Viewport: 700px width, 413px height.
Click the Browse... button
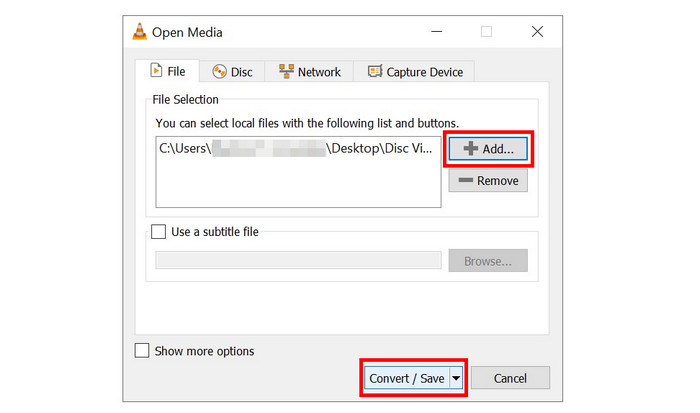click(x=488, y=261)
